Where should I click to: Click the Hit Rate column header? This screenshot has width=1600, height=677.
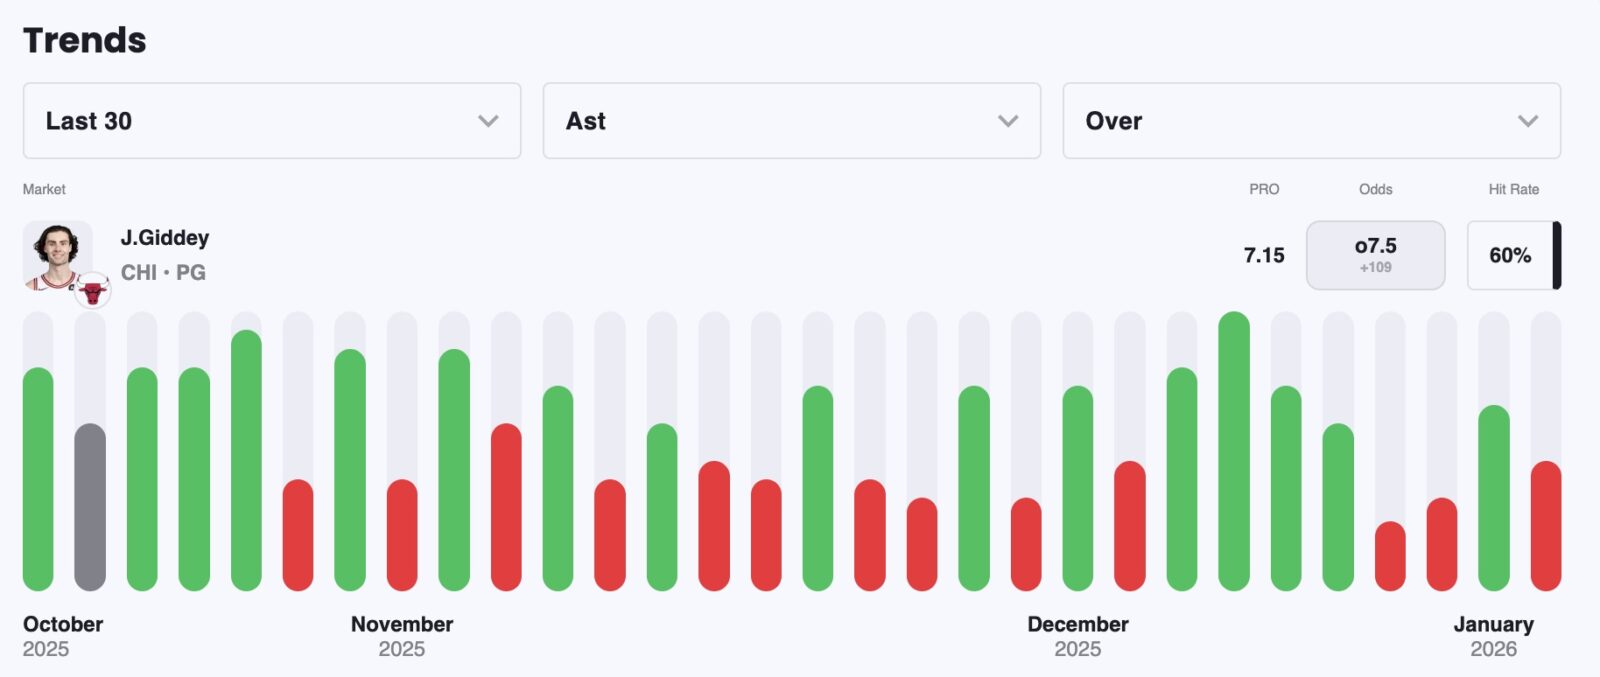coord(1513,189)
